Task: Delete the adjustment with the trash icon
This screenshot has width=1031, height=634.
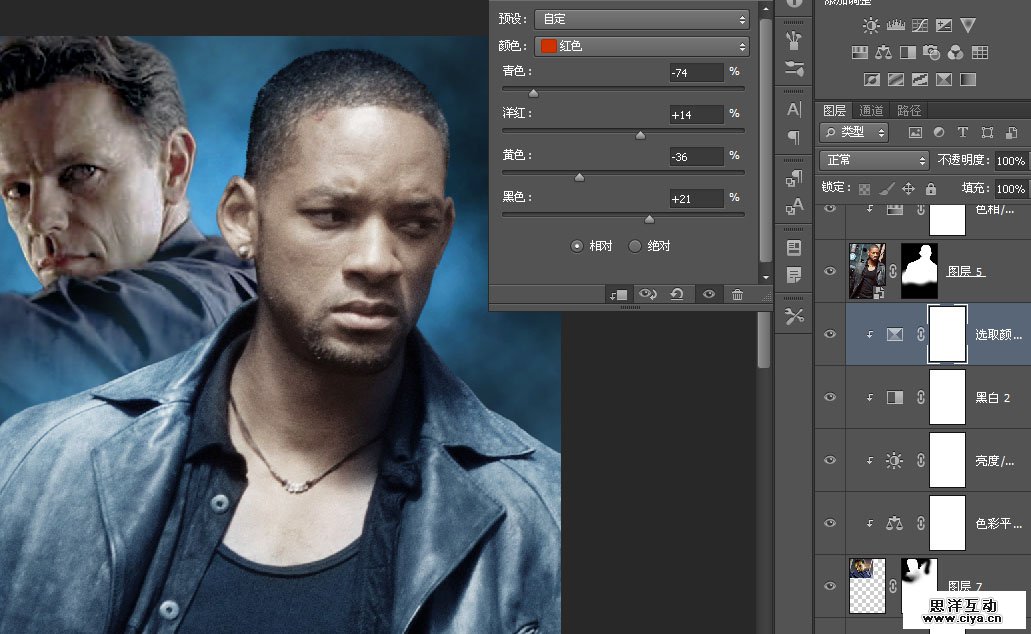Action: pyautogui.click(x=737, y=294)
